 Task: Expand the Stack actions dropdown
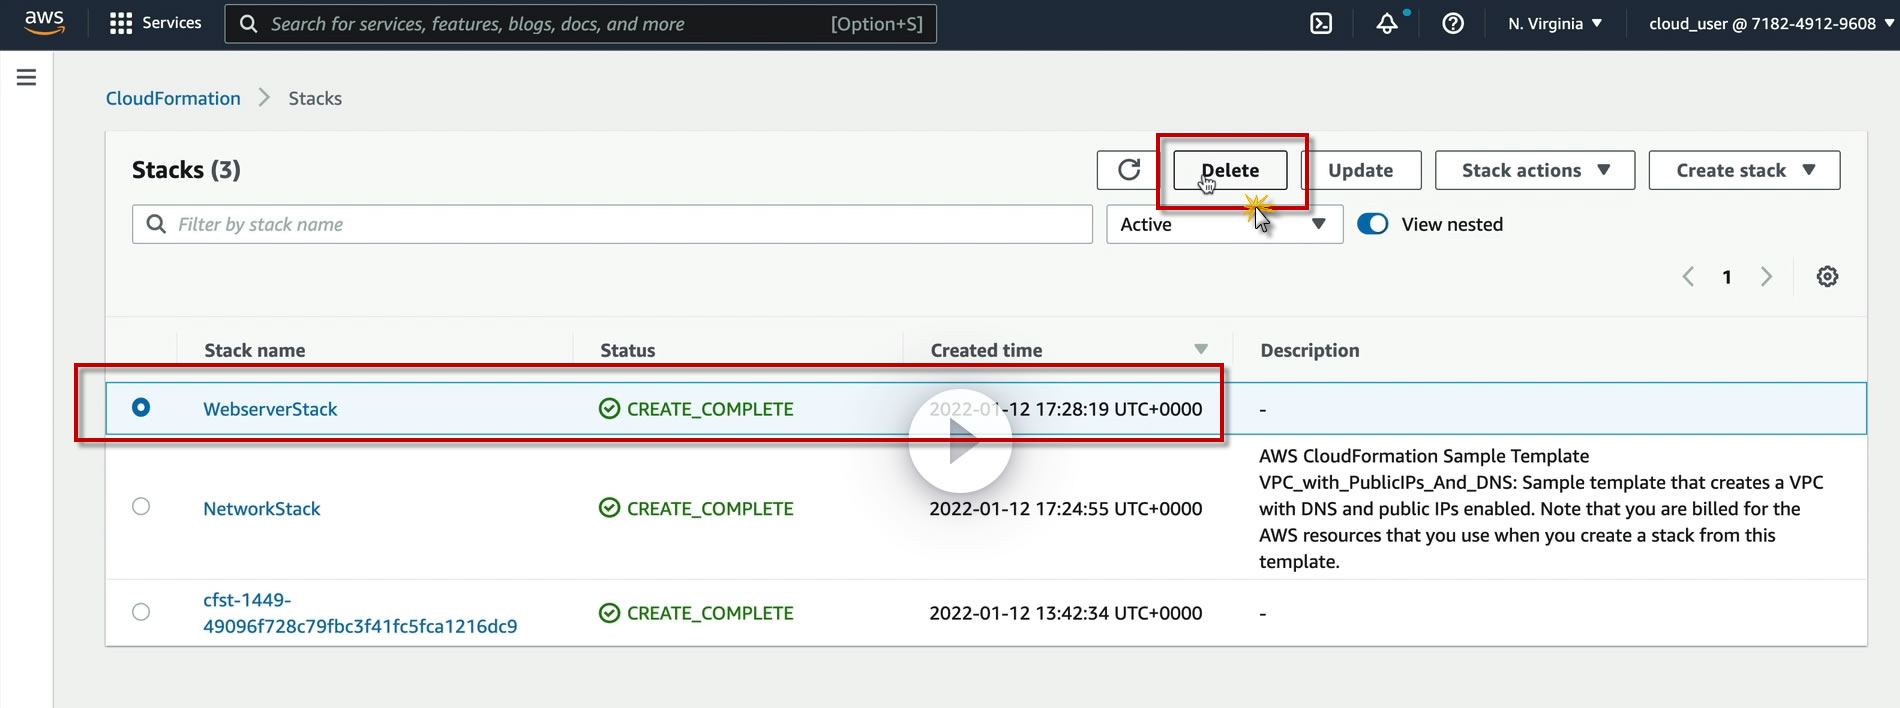tap(1534, 170)
